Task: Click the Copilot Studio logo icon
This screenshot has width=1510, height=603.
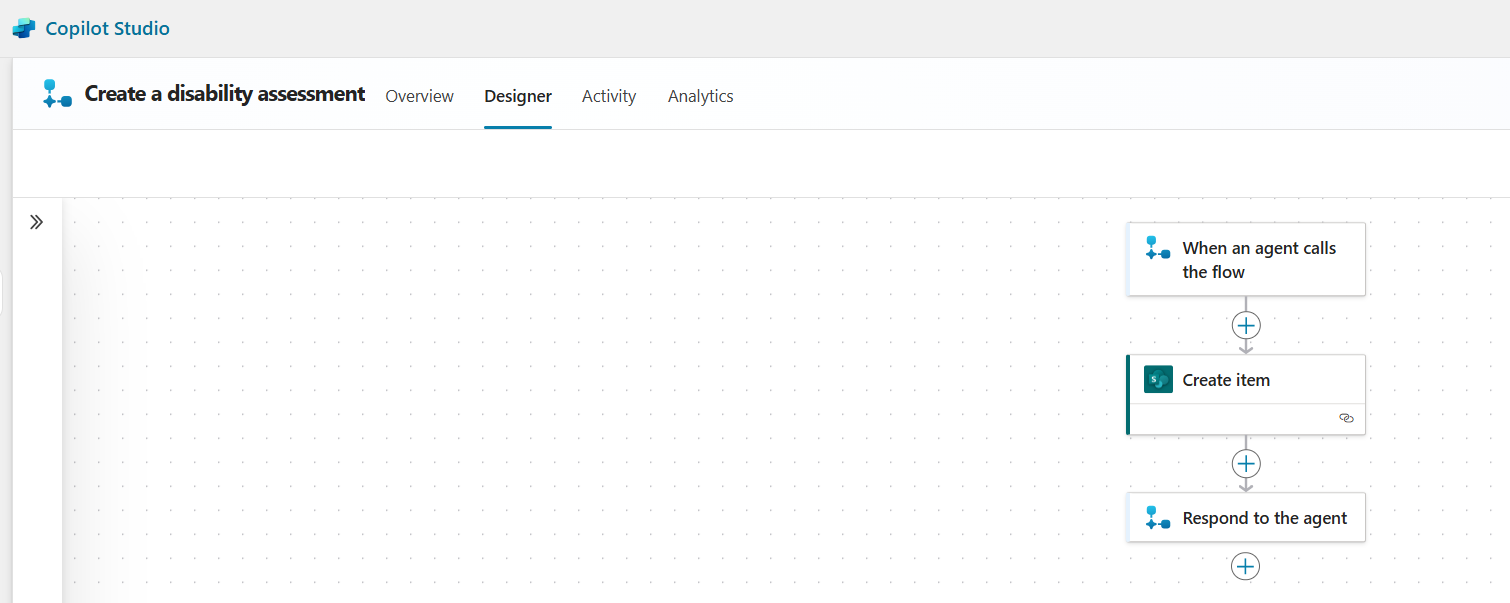Action: (x=22, y=28)
